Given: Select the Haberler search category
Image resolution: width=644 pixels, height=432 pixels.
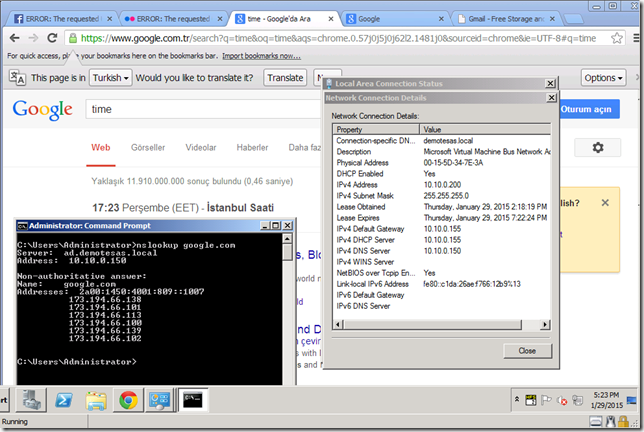Looking at the screenshot, I should [x=252, y=147].
